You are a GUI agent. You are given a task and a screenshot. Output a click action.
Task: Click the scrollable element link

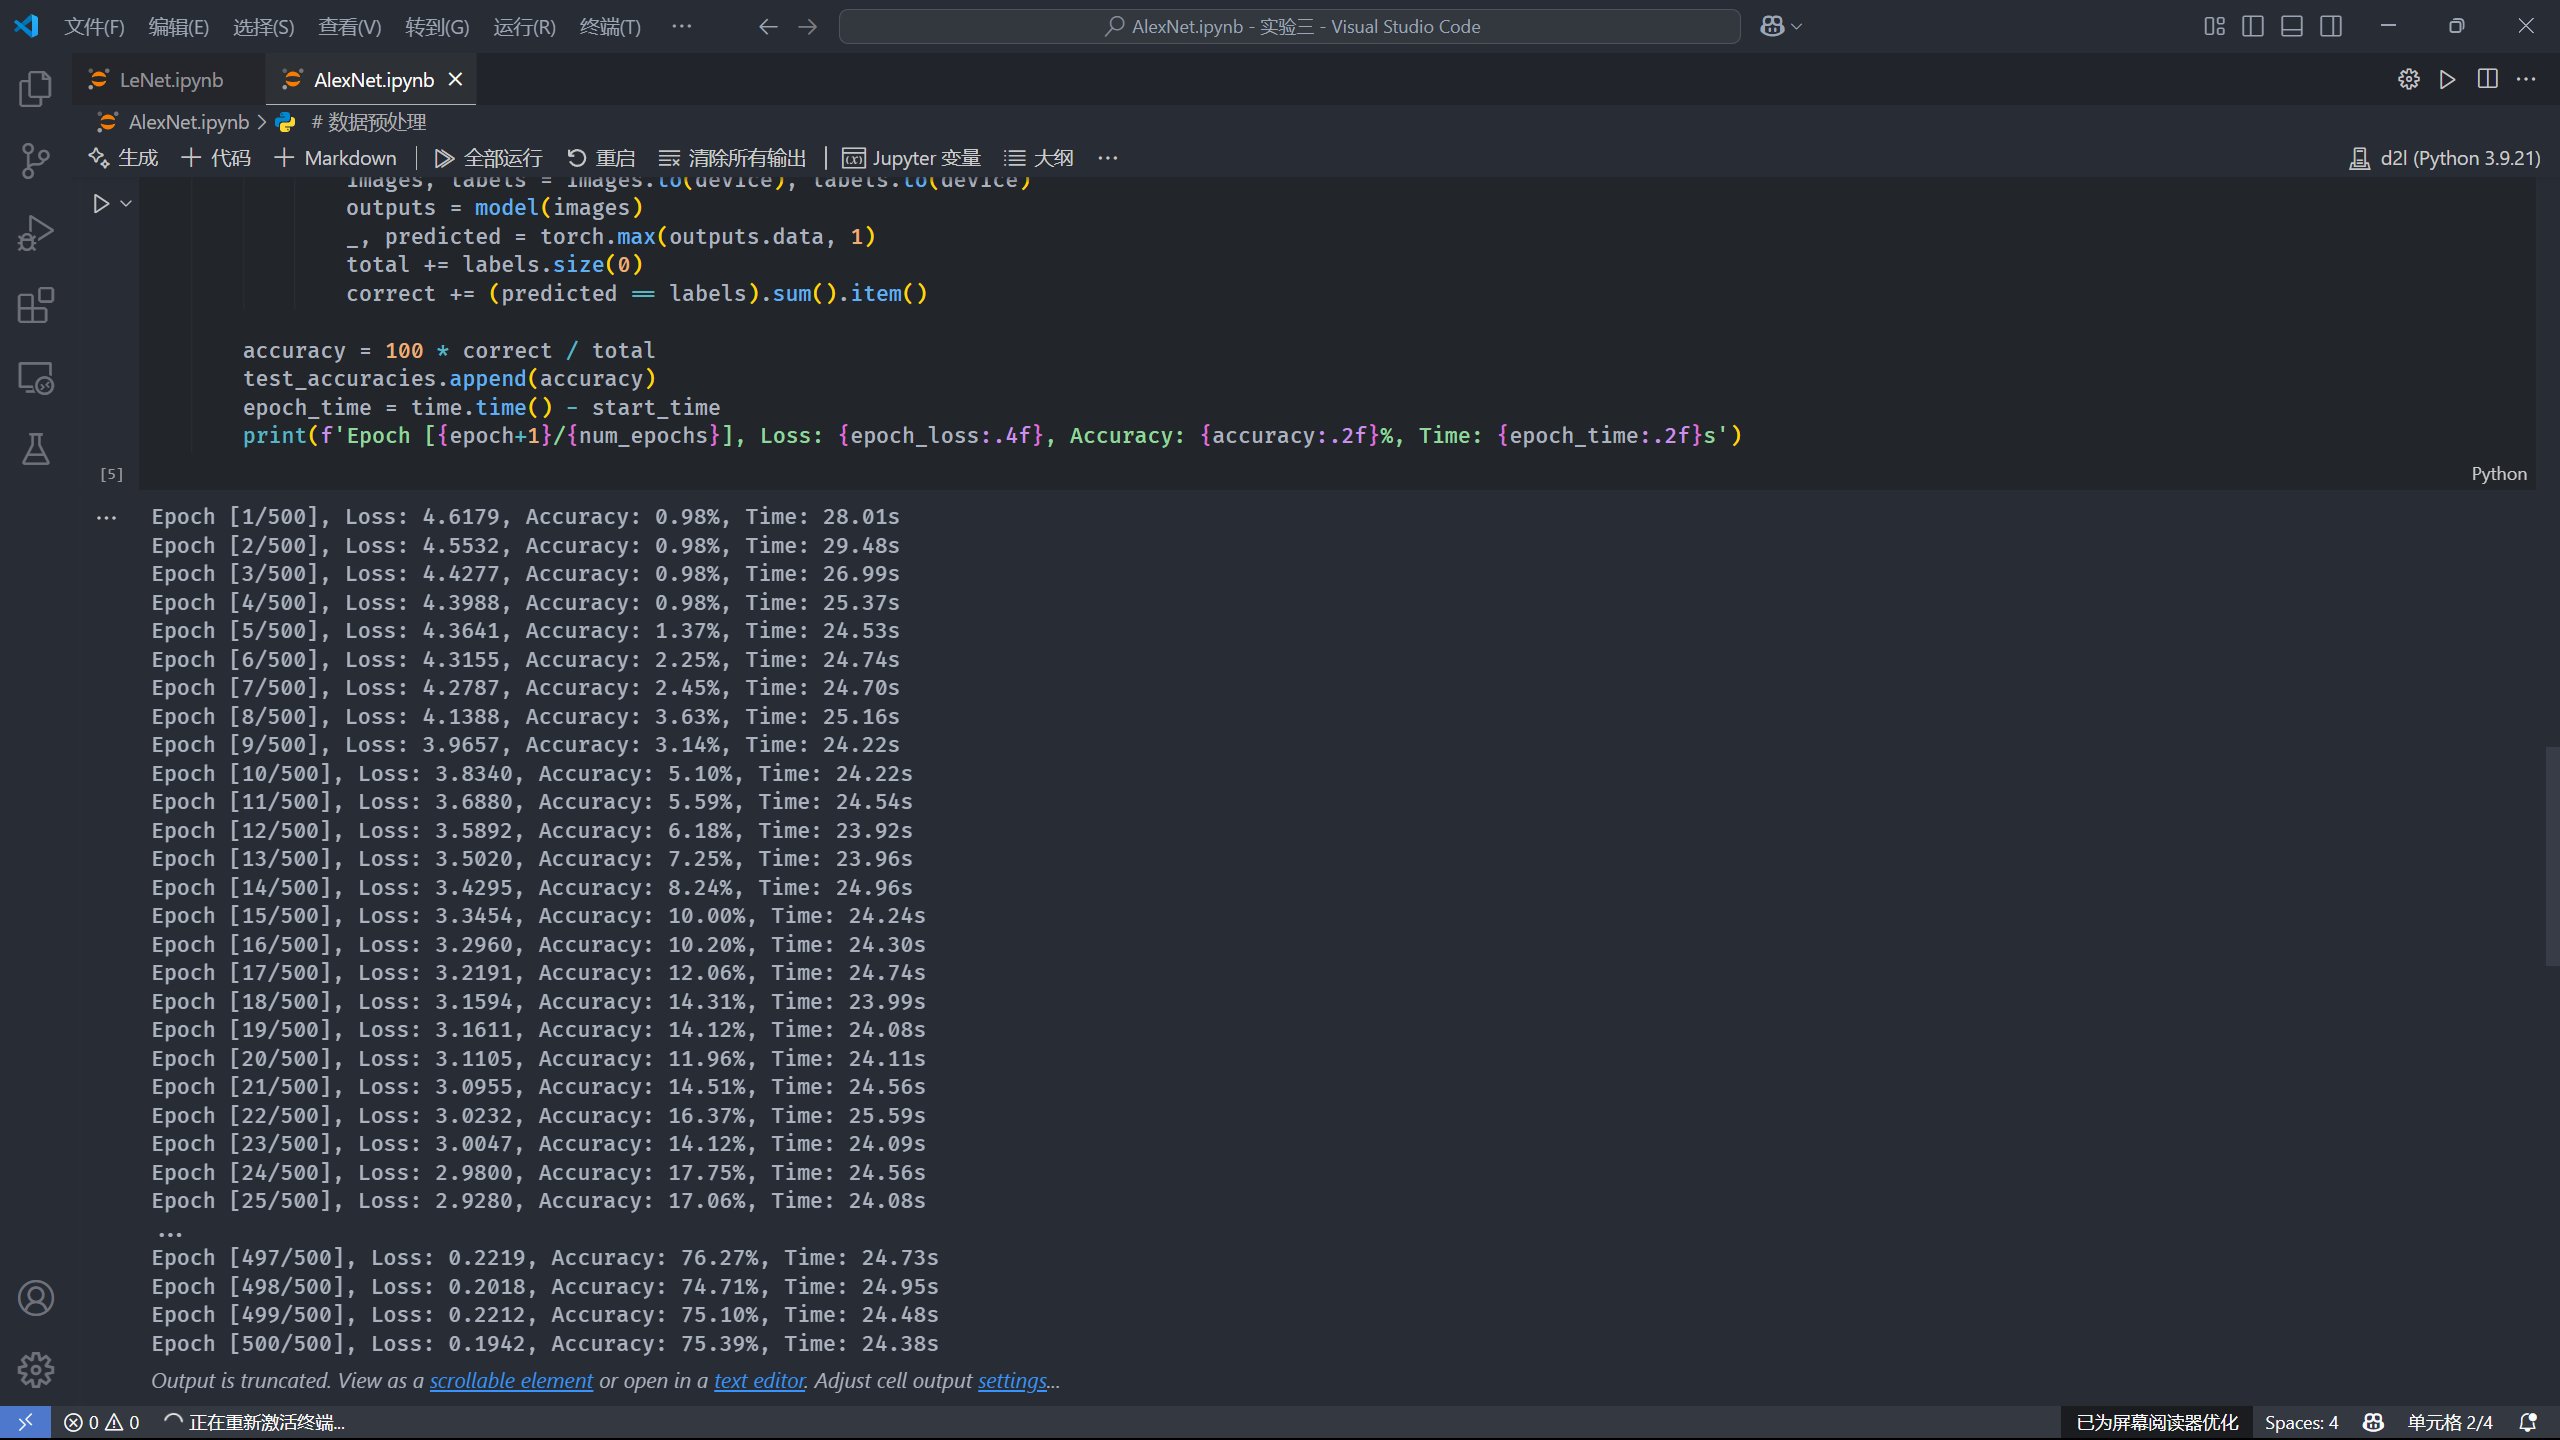tap(511, 1381)
